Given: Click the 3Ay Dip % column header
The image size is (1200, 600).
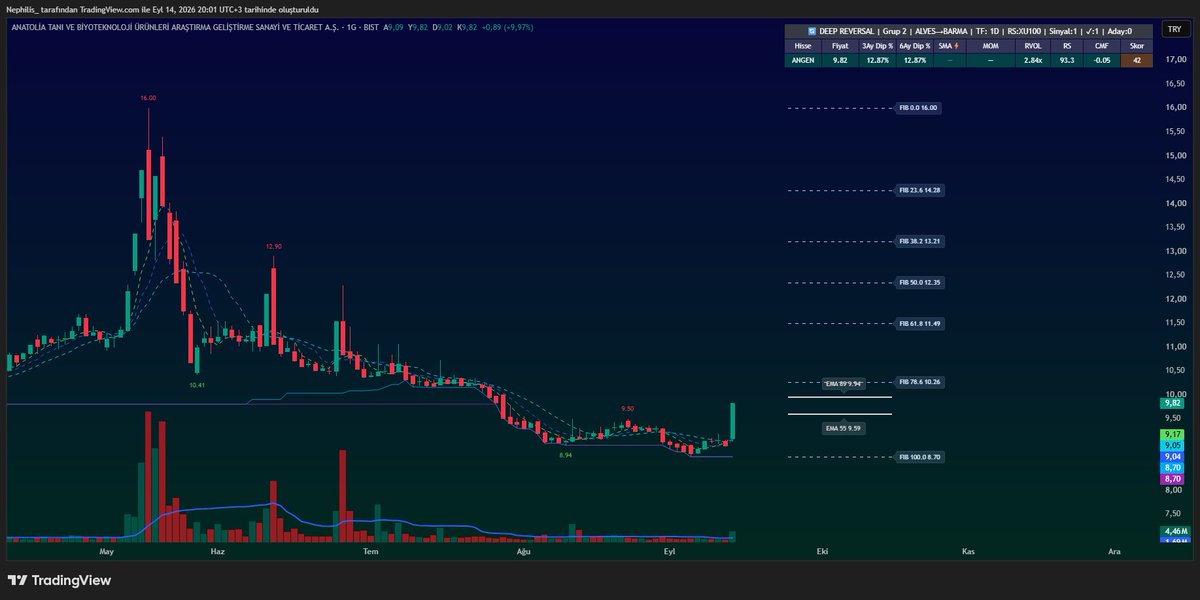Looking at the screenshot, I should (x=877, y=46).
